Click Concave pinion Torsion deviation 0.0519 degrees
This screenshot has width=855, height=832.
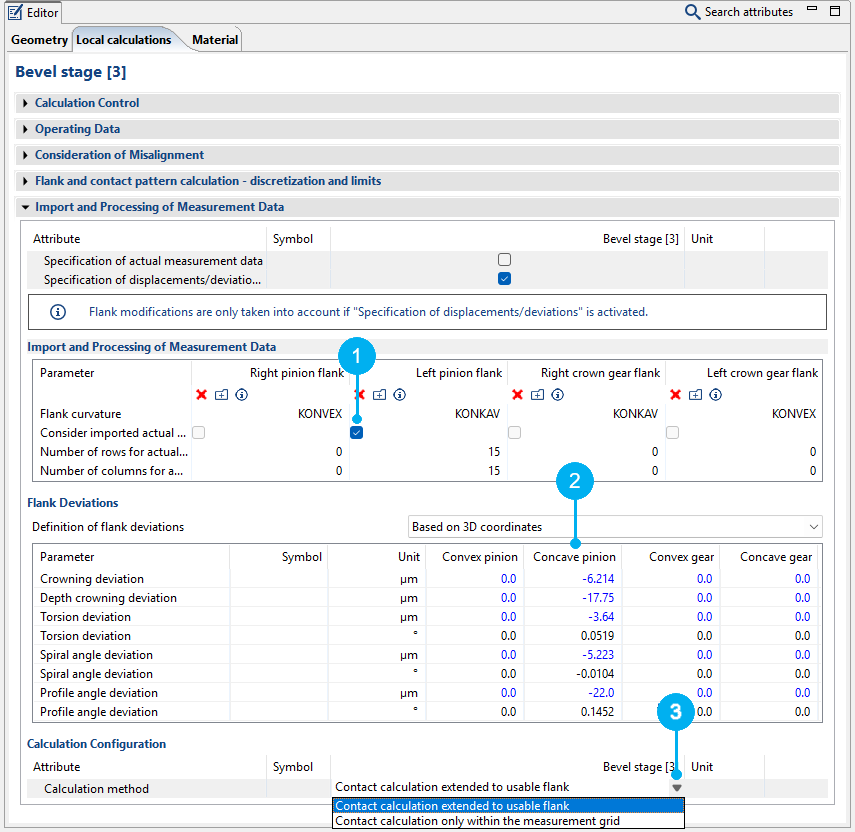(597, 636)
